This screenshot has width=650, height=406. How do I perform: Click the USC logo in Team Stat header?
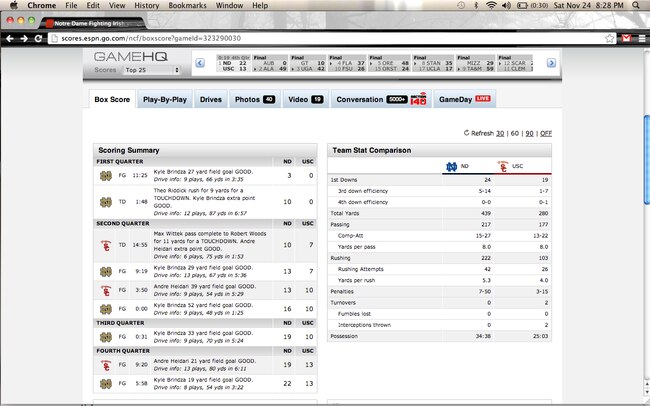(503, 166)
